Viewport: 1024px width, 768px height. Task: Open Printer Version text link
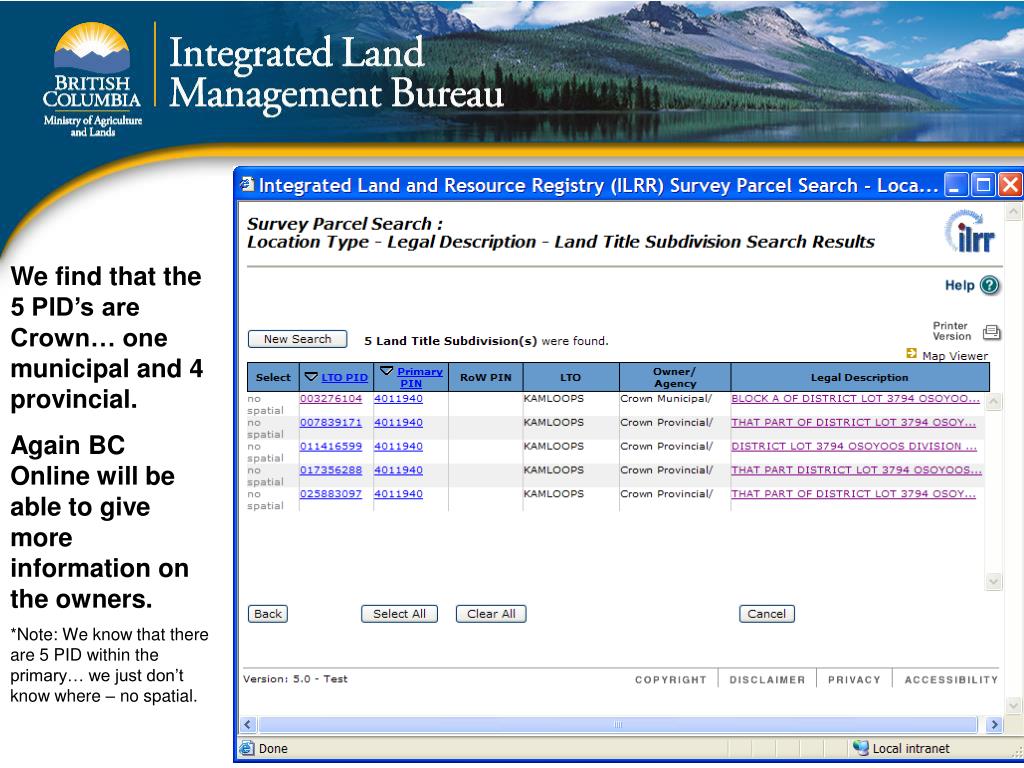[x=952, y=331]
